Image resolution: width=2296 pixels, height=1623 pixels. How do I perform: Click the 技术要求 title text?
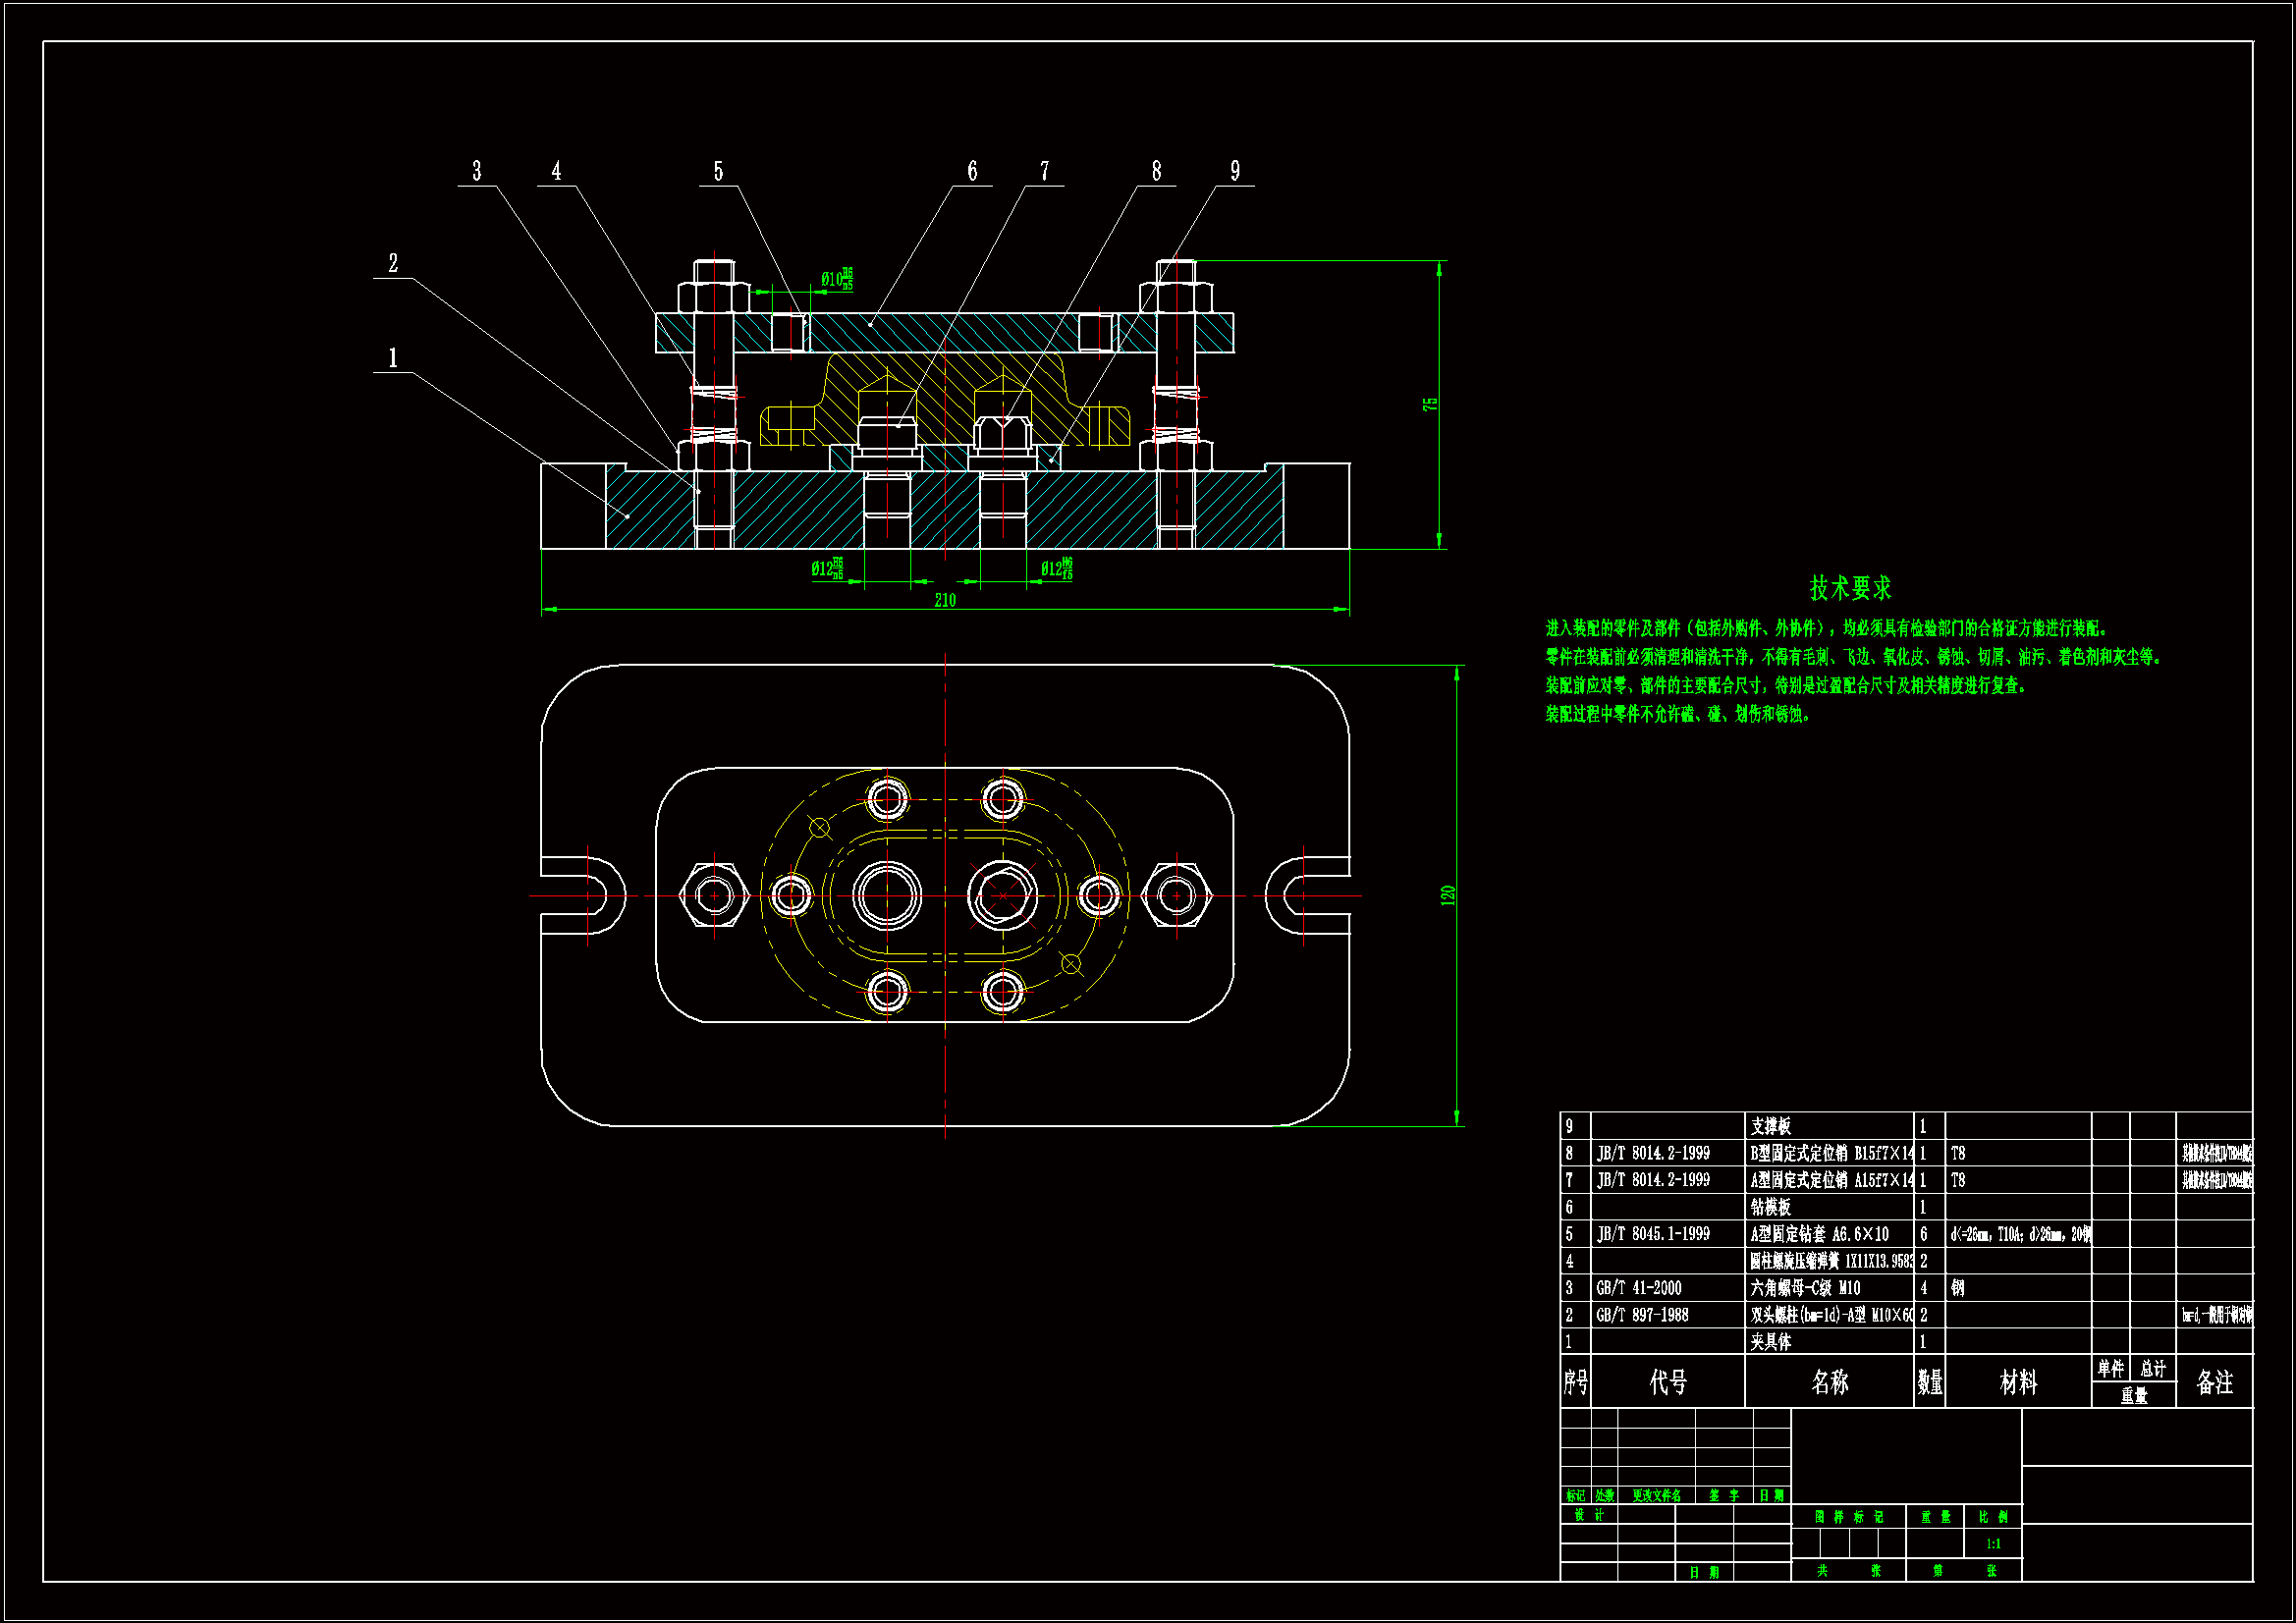[x=1850, y=588]
